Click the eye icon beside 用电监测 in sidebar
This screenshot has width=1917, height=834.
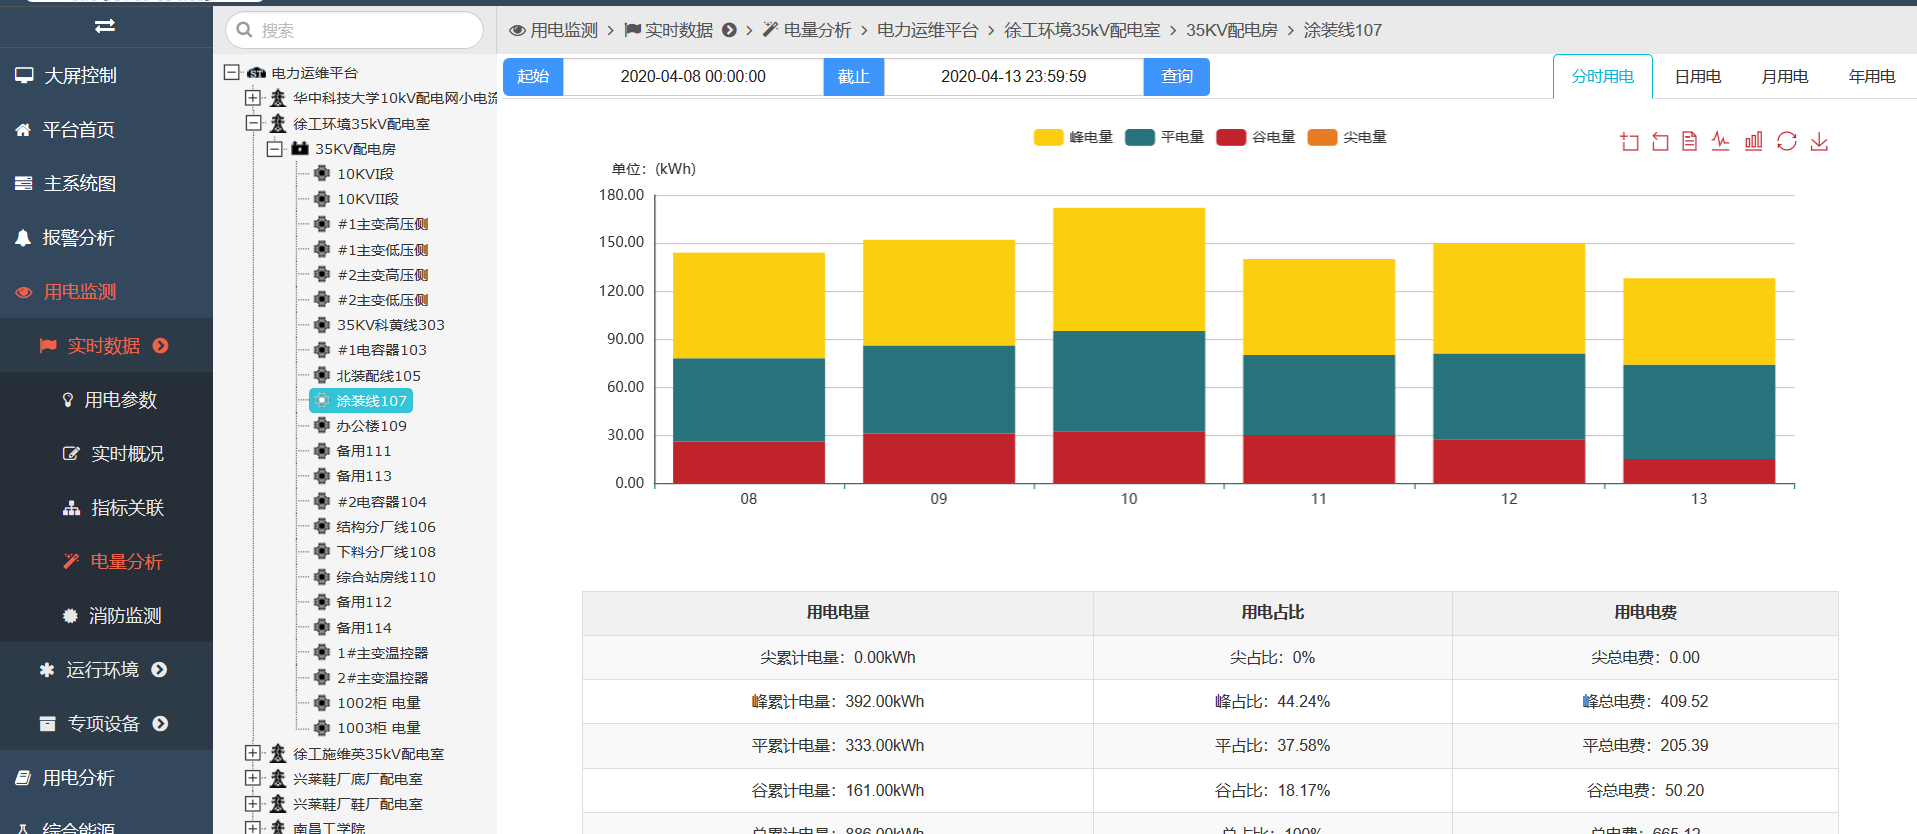click(24, 292)
